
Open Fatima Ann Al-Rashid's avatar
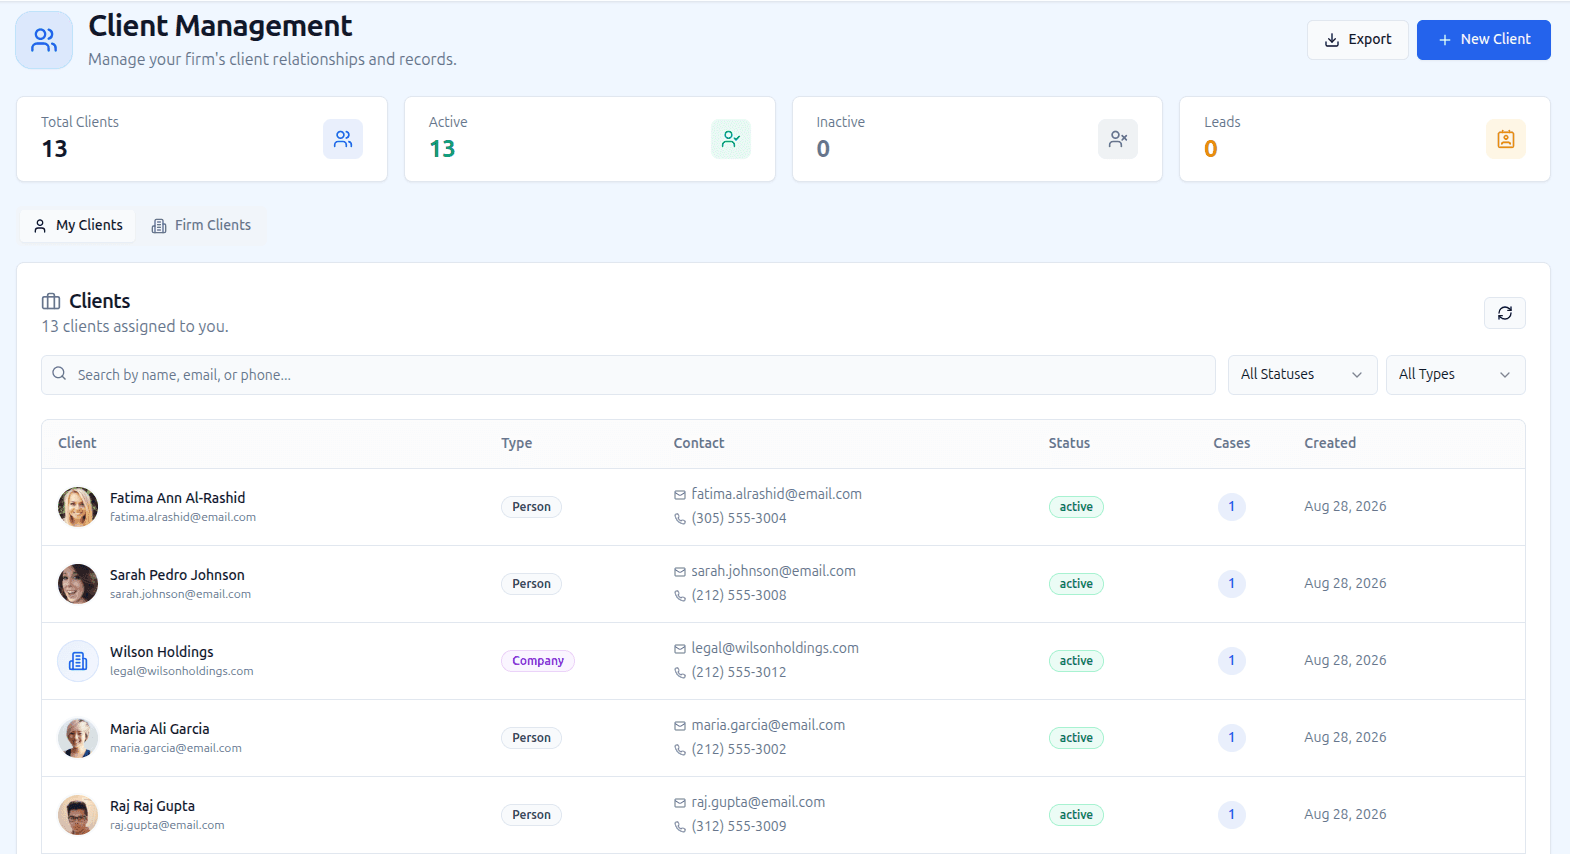(78, 507)
